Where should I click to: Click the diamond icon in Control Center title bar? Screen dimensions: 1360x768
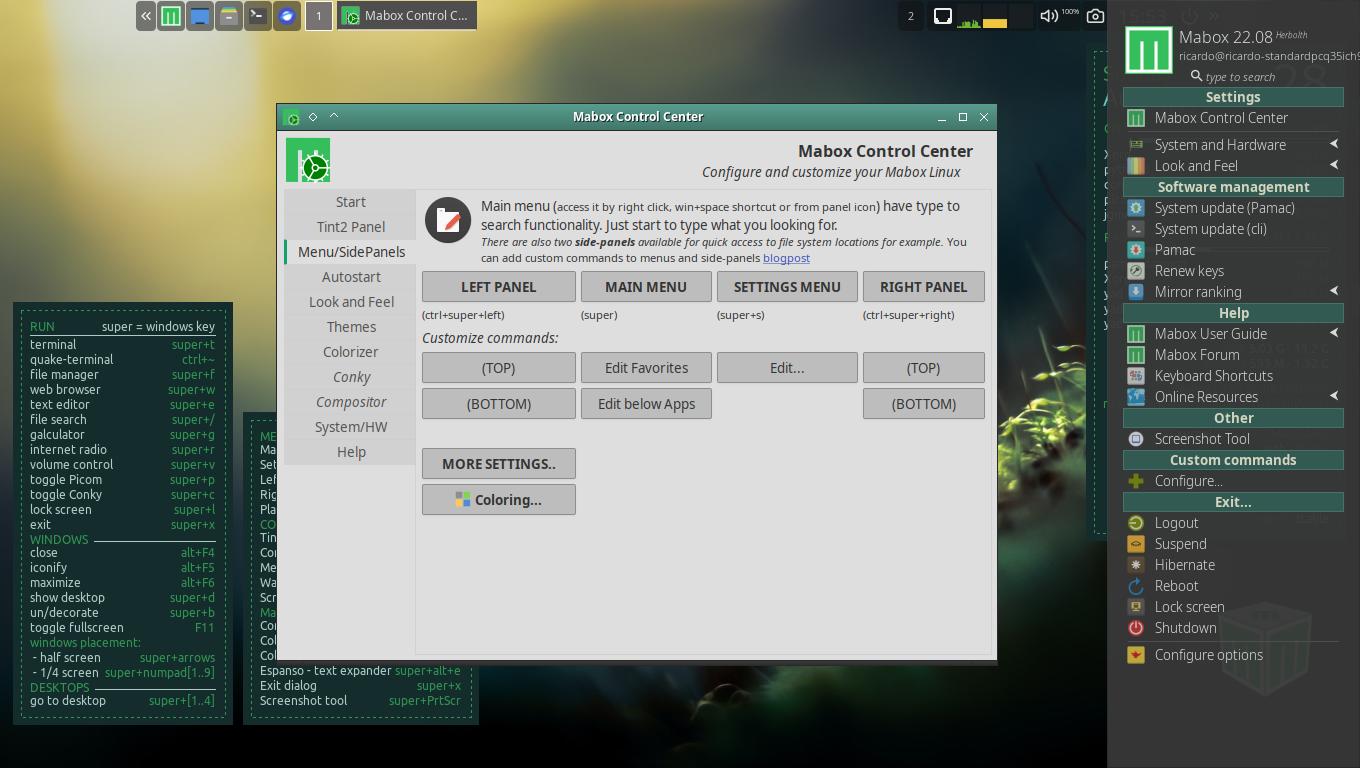tap(313, 117)
